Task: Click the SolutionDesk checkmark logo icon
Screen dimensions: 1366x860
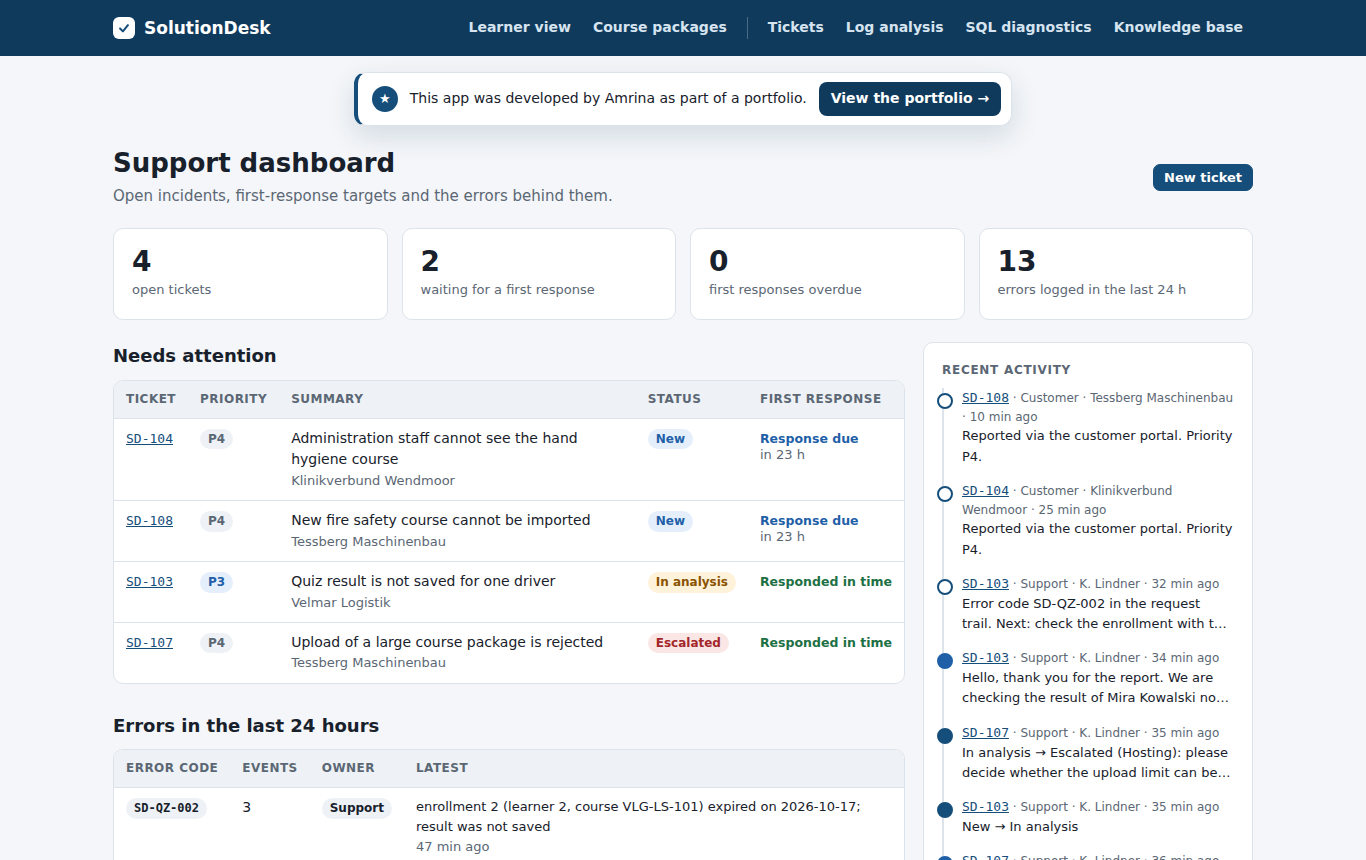Action: pos(124,28)
